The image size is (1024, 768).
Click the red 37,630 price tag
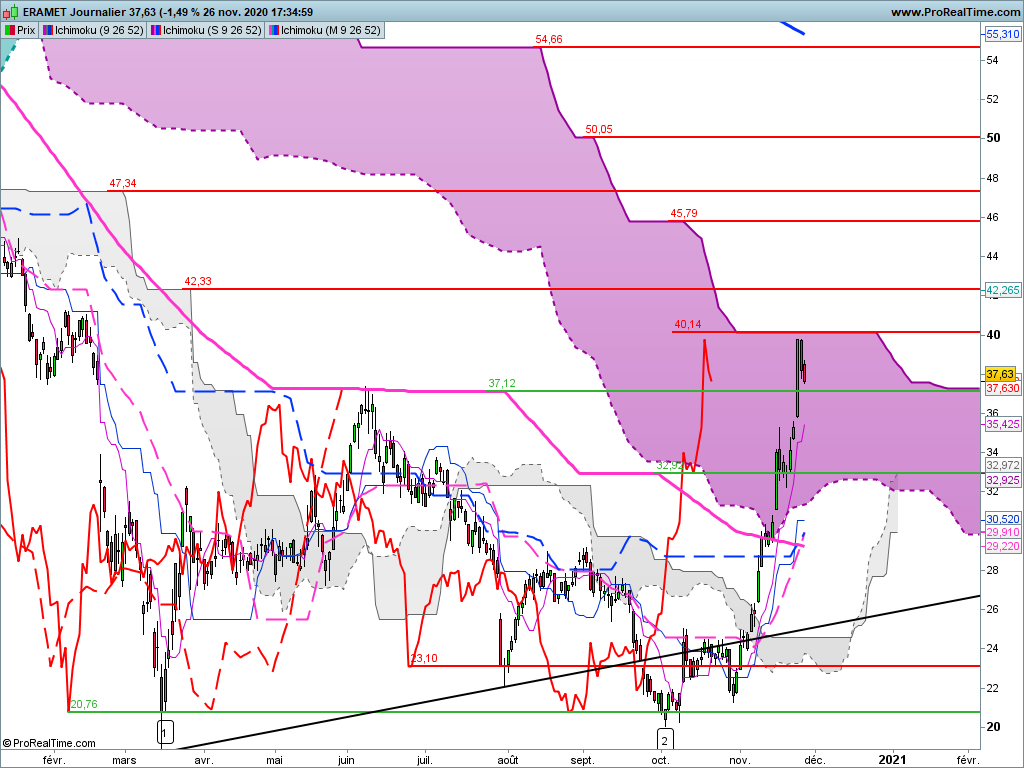1002,388
